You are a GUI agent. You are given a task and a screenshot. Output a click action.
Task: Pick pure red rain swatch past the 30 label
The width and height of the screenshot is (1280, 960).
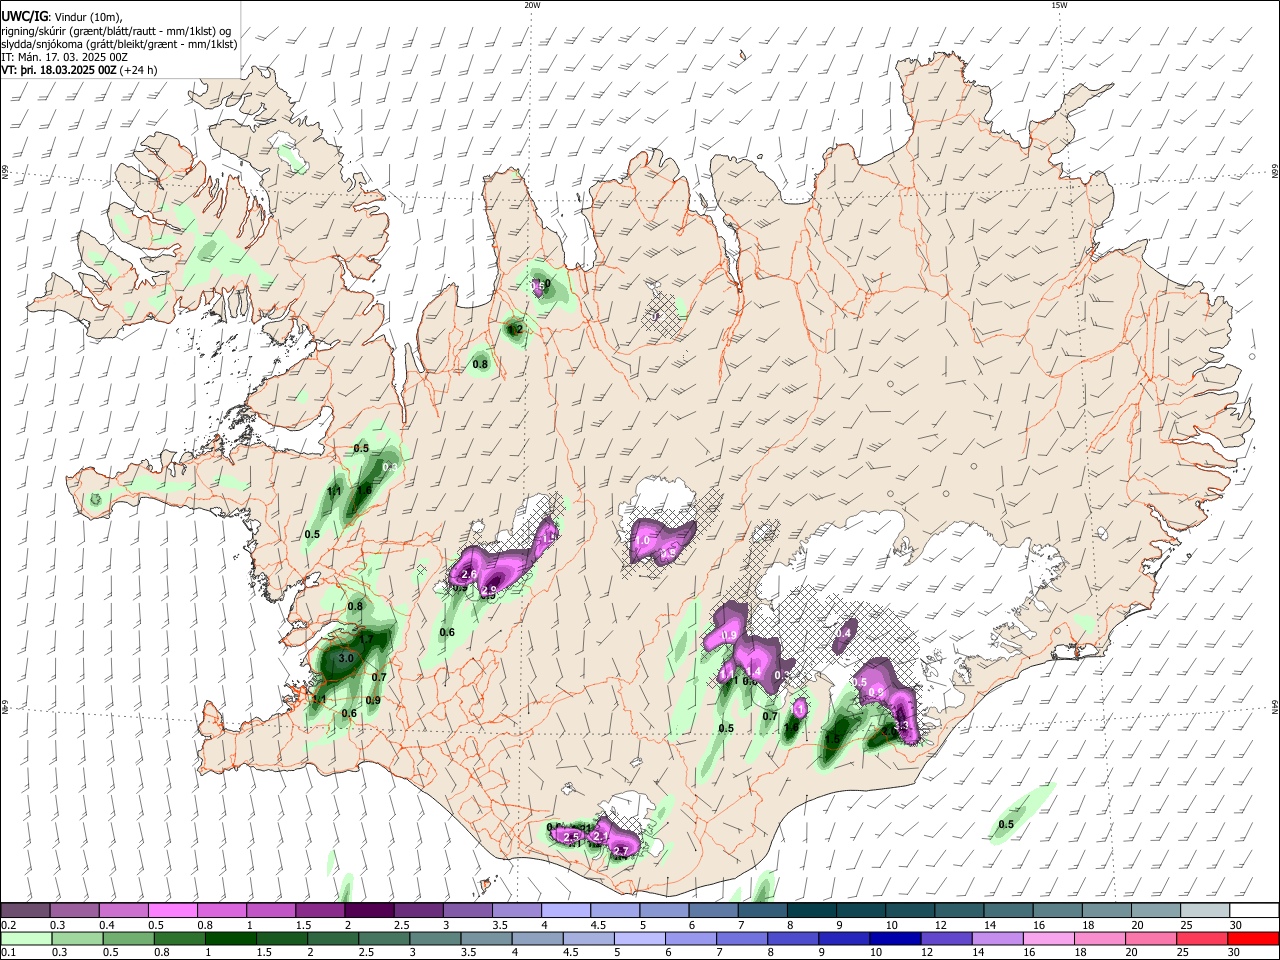[1253, 938]
